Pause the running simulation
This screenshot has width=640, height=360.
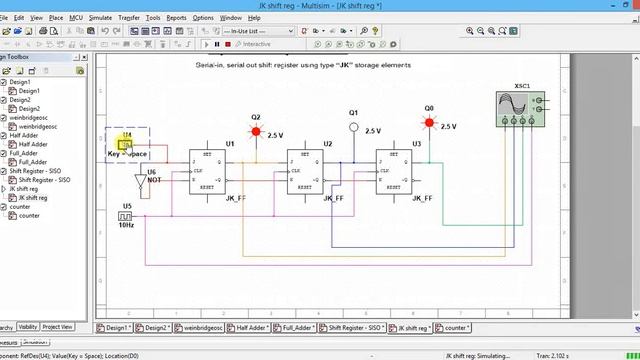coord(217,44)
